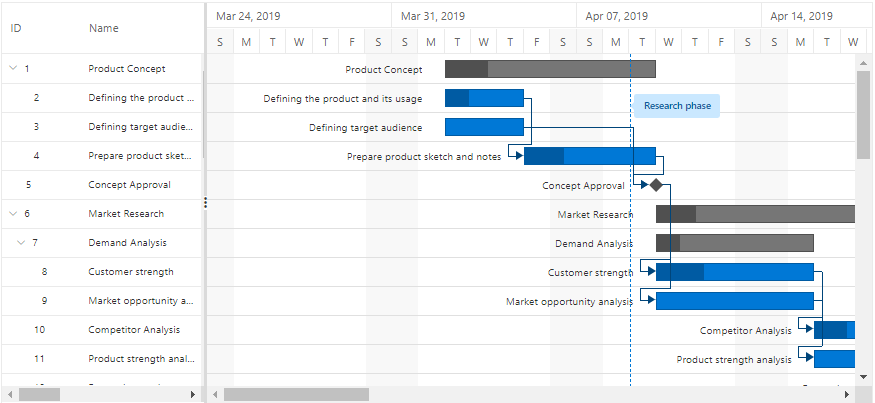Click the chart's vertical scroll up arrow
The image size is (875, 403).
(864, 62)
